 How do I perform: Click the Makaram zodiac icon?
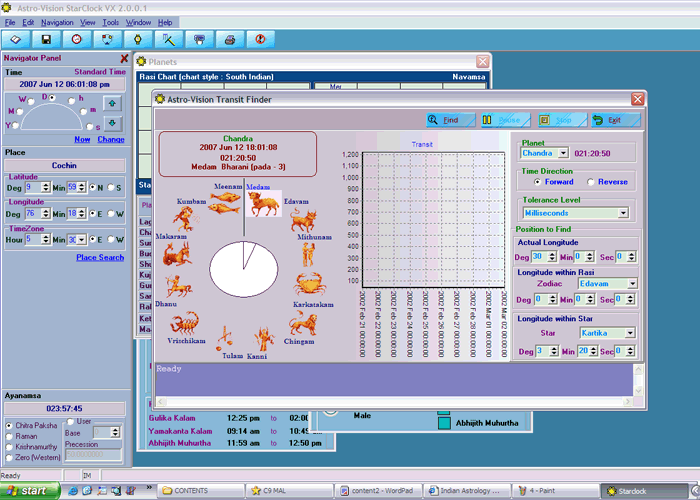177,254
